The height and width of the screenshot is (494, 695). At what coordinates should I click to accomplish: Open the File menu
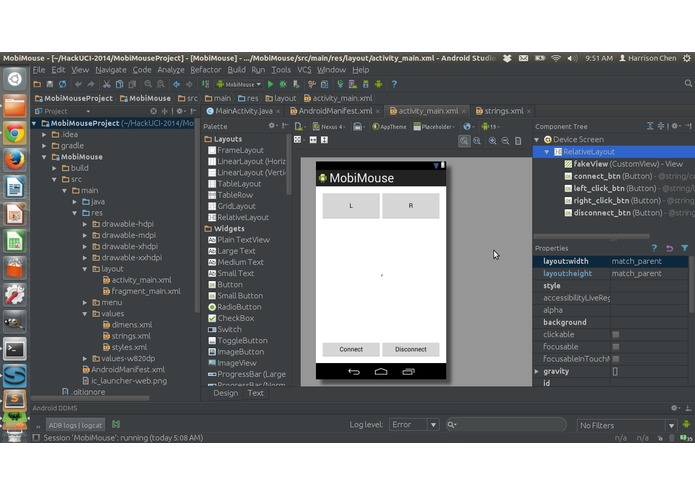(39, 70)
